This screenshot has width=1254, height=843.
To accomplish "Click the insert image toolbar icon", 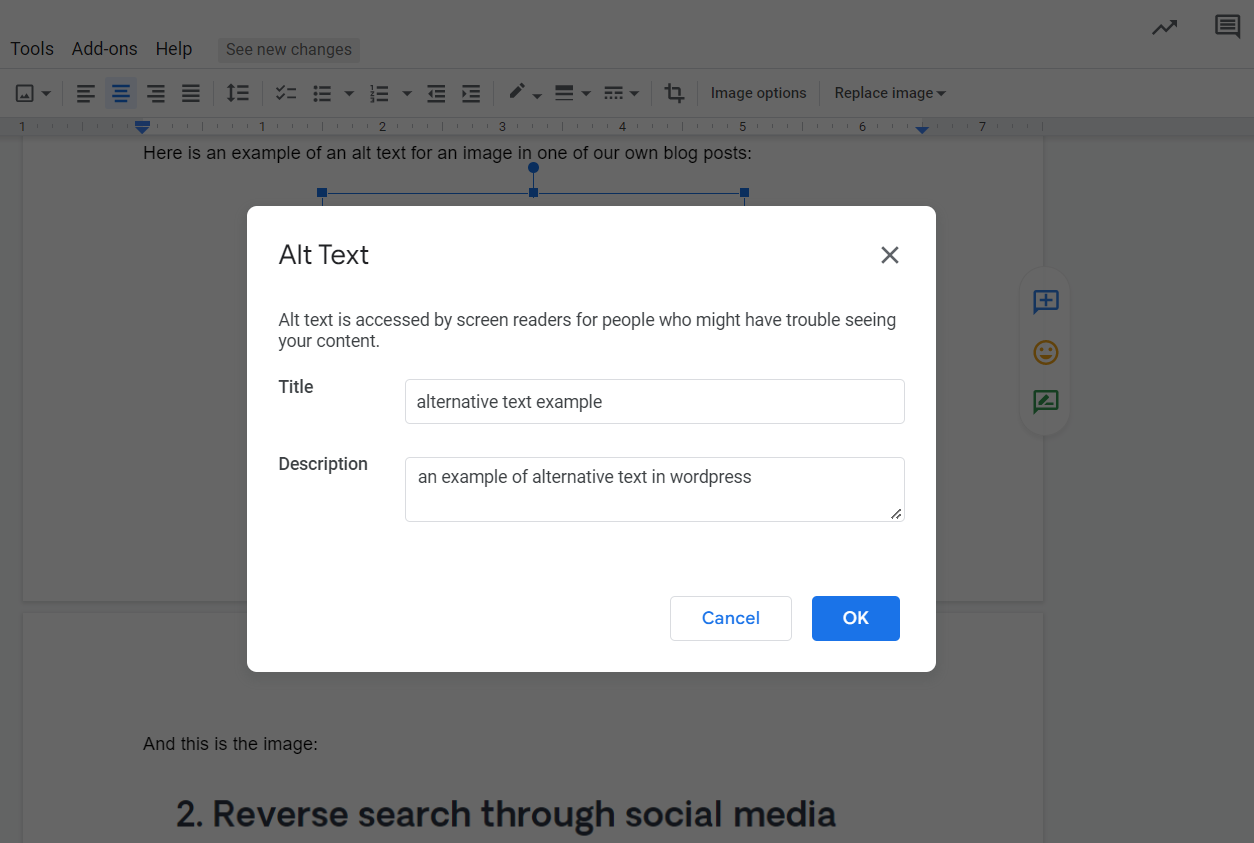I will [x=25, y=93].
